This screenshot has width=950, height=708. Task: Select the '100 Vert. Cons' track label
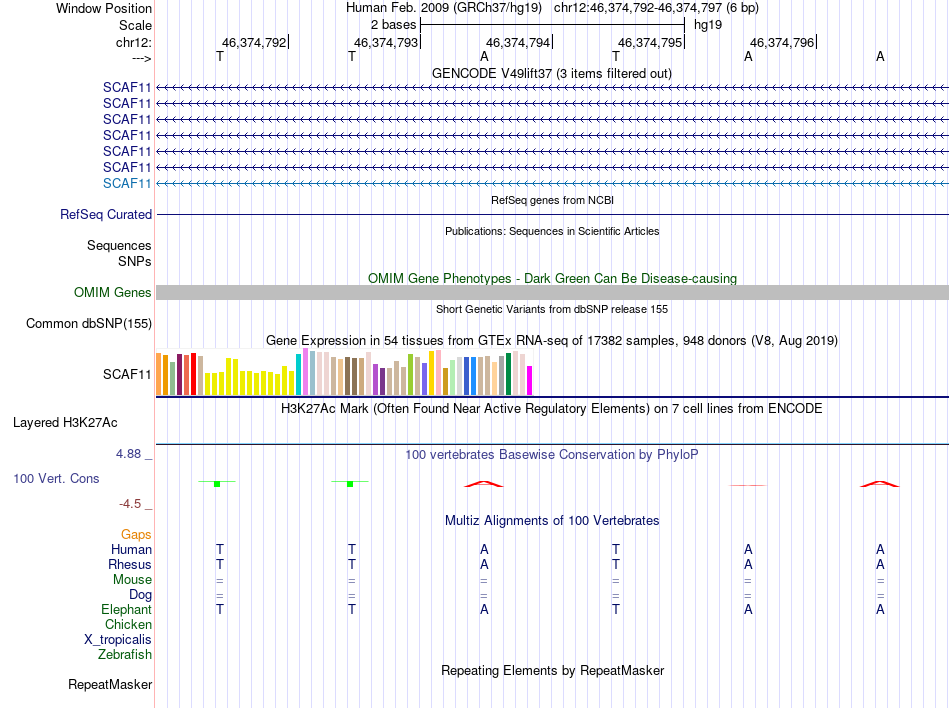tap(56, 478)
